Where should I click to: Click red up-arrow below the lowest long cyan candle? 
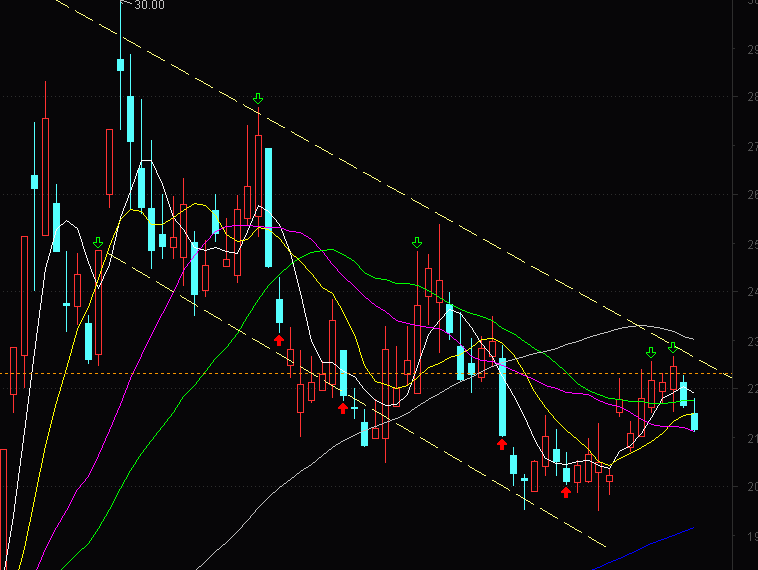(502, 443)
